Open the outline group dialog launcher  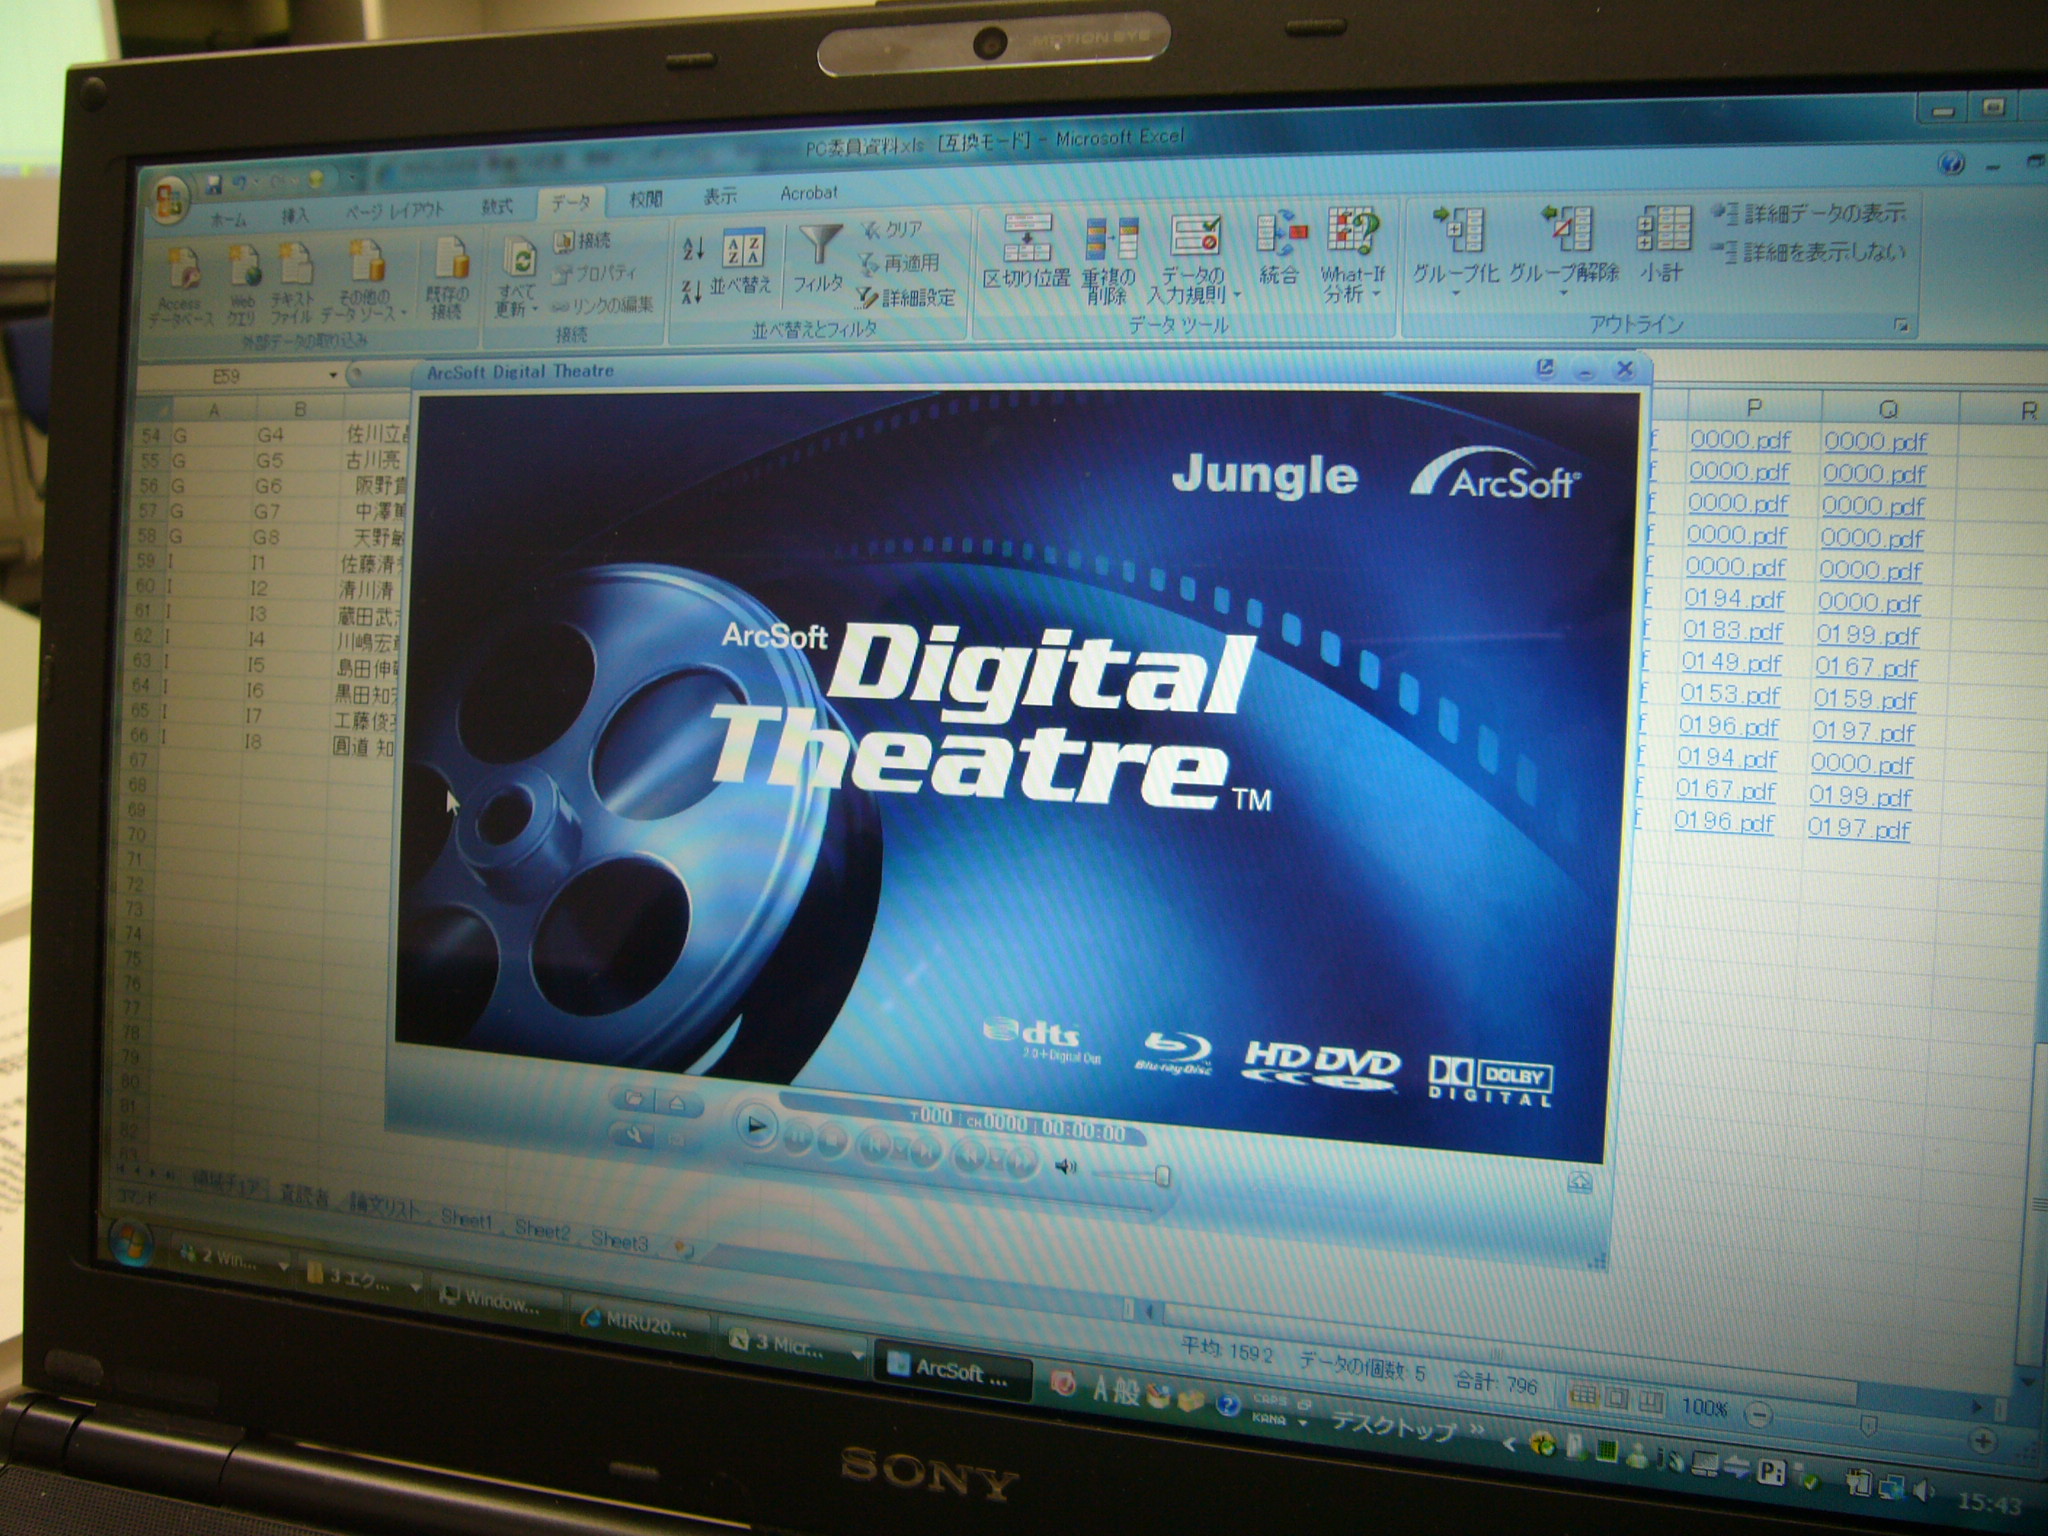(1901, 325)
